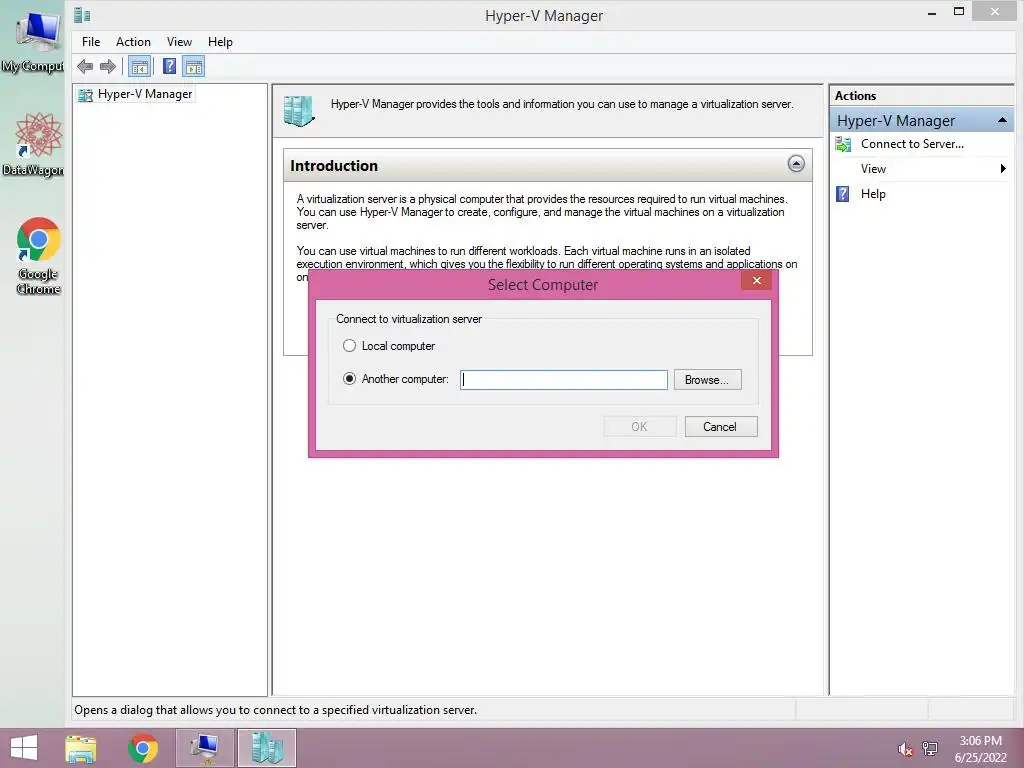1024x768 pixels.
Task: Open the File menu
Action: click(x=91, y=42)
